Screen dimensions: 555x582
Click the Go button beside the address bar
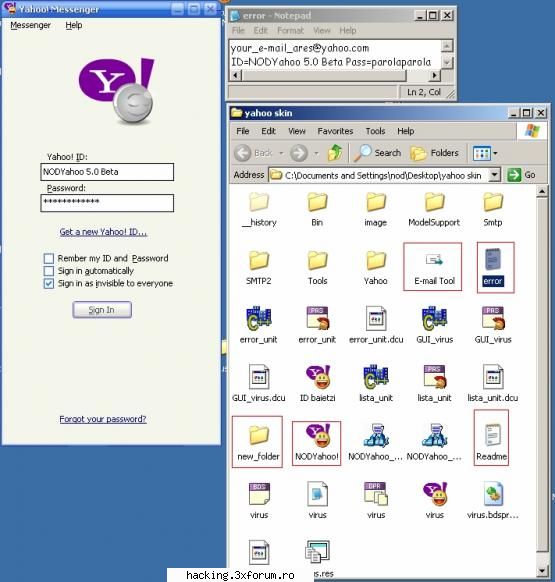pyautogui.click(x=521, y=175)
